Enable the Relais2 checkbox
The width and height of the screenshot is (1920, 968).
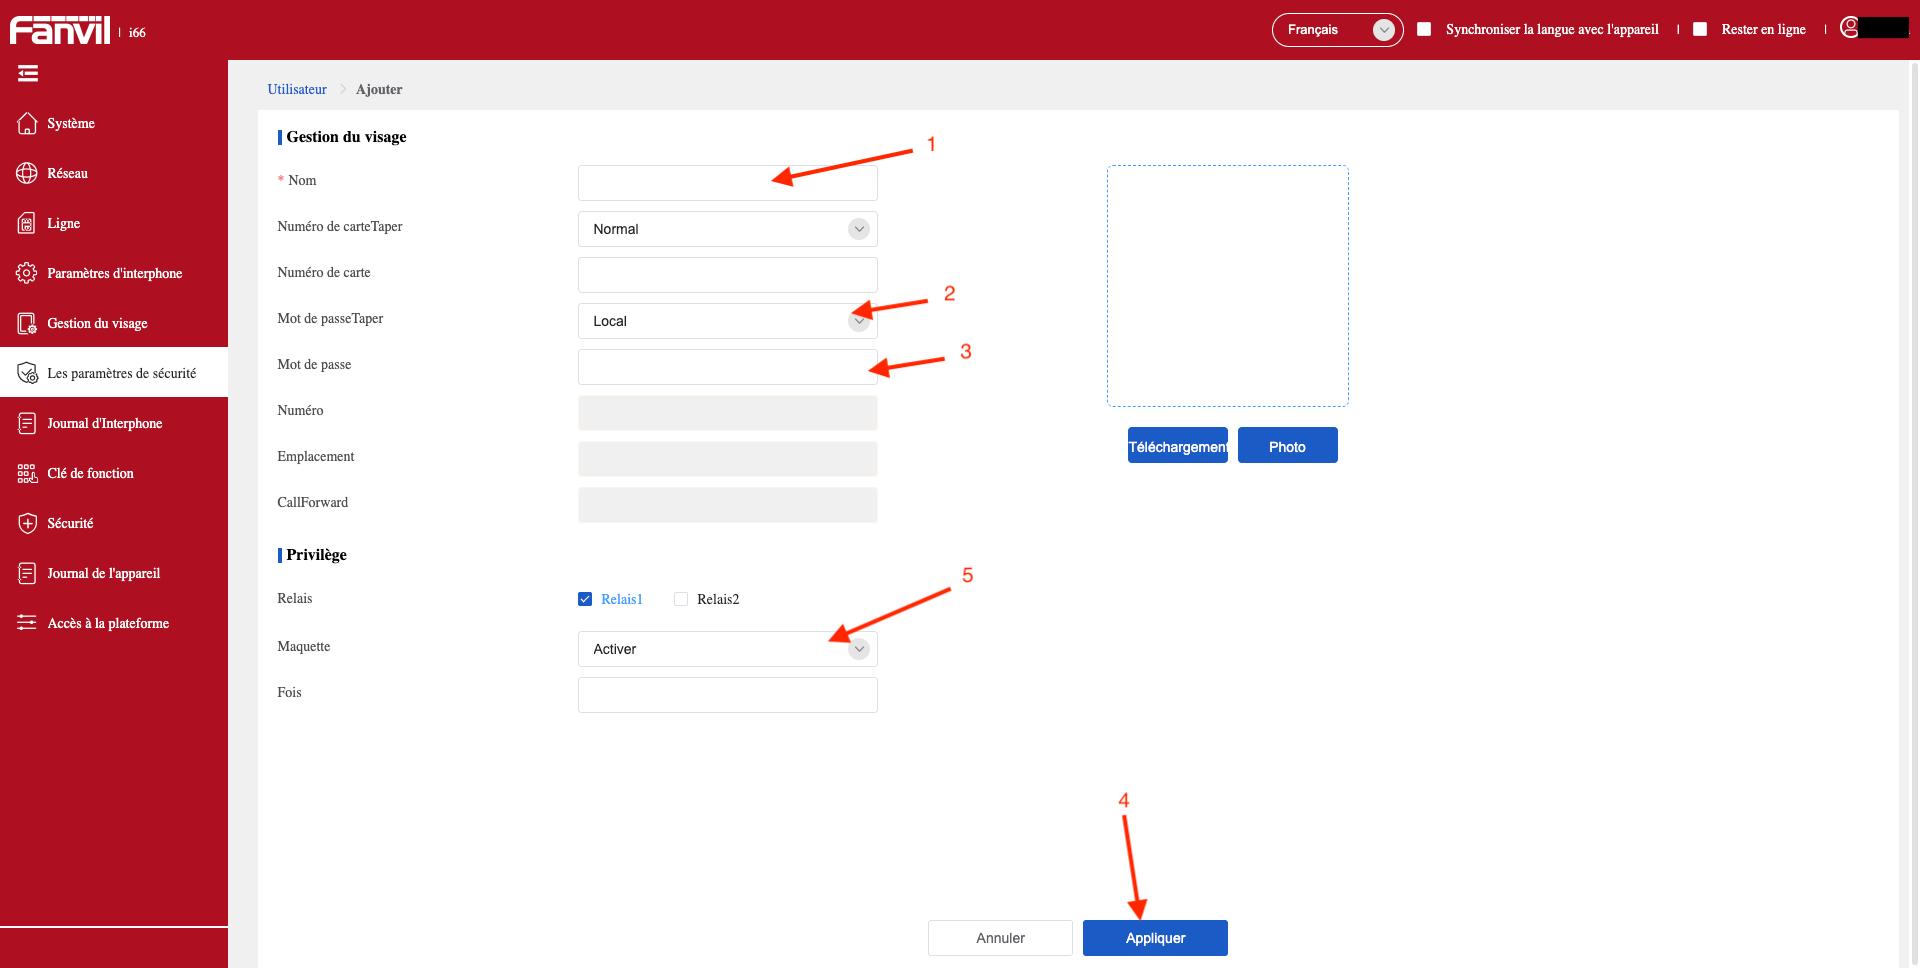[x=681, y=599]
